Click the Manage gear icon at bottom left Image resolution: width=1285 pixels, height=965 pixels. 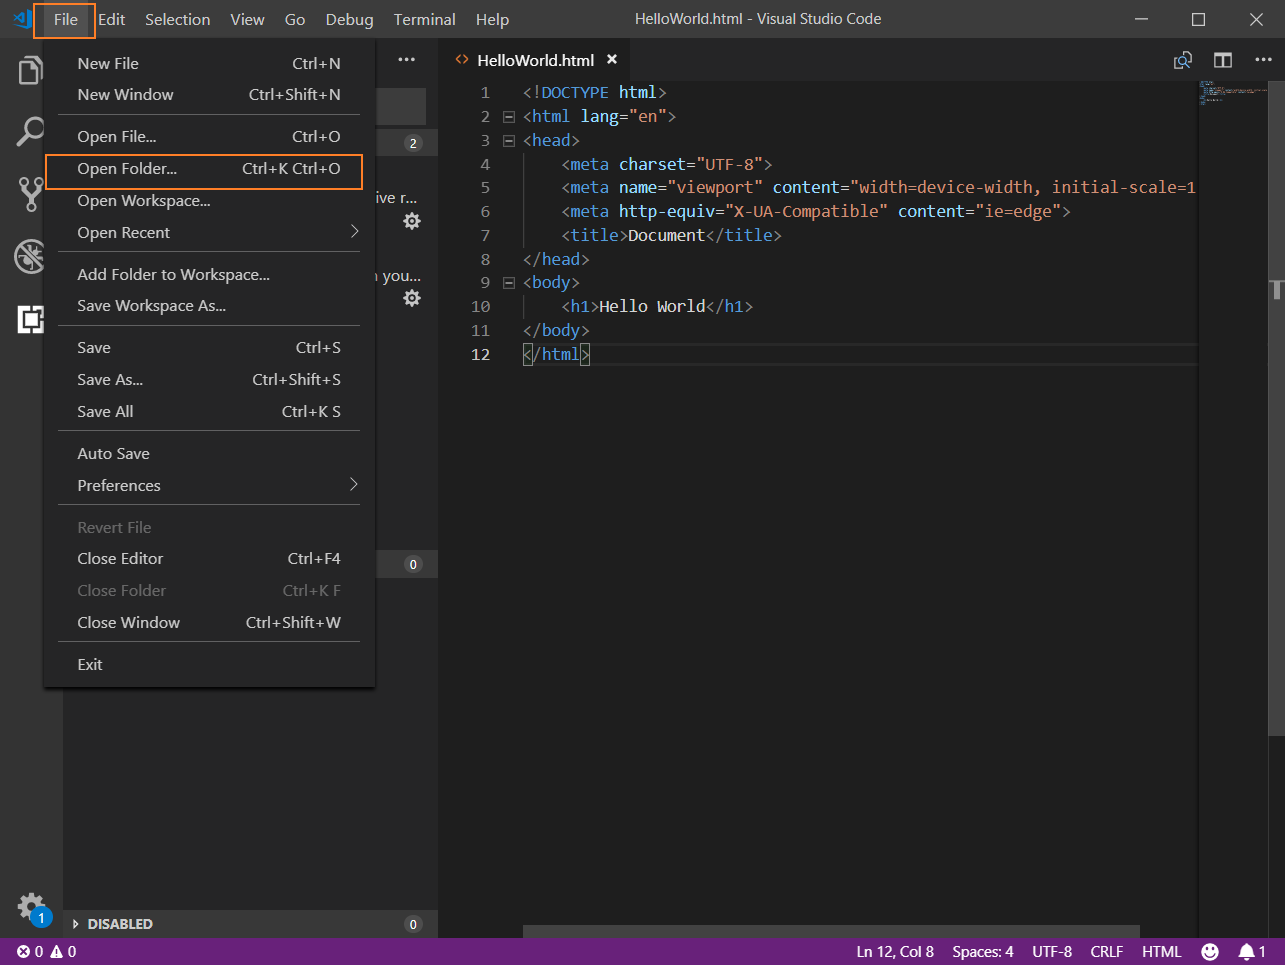pos(31,907)
